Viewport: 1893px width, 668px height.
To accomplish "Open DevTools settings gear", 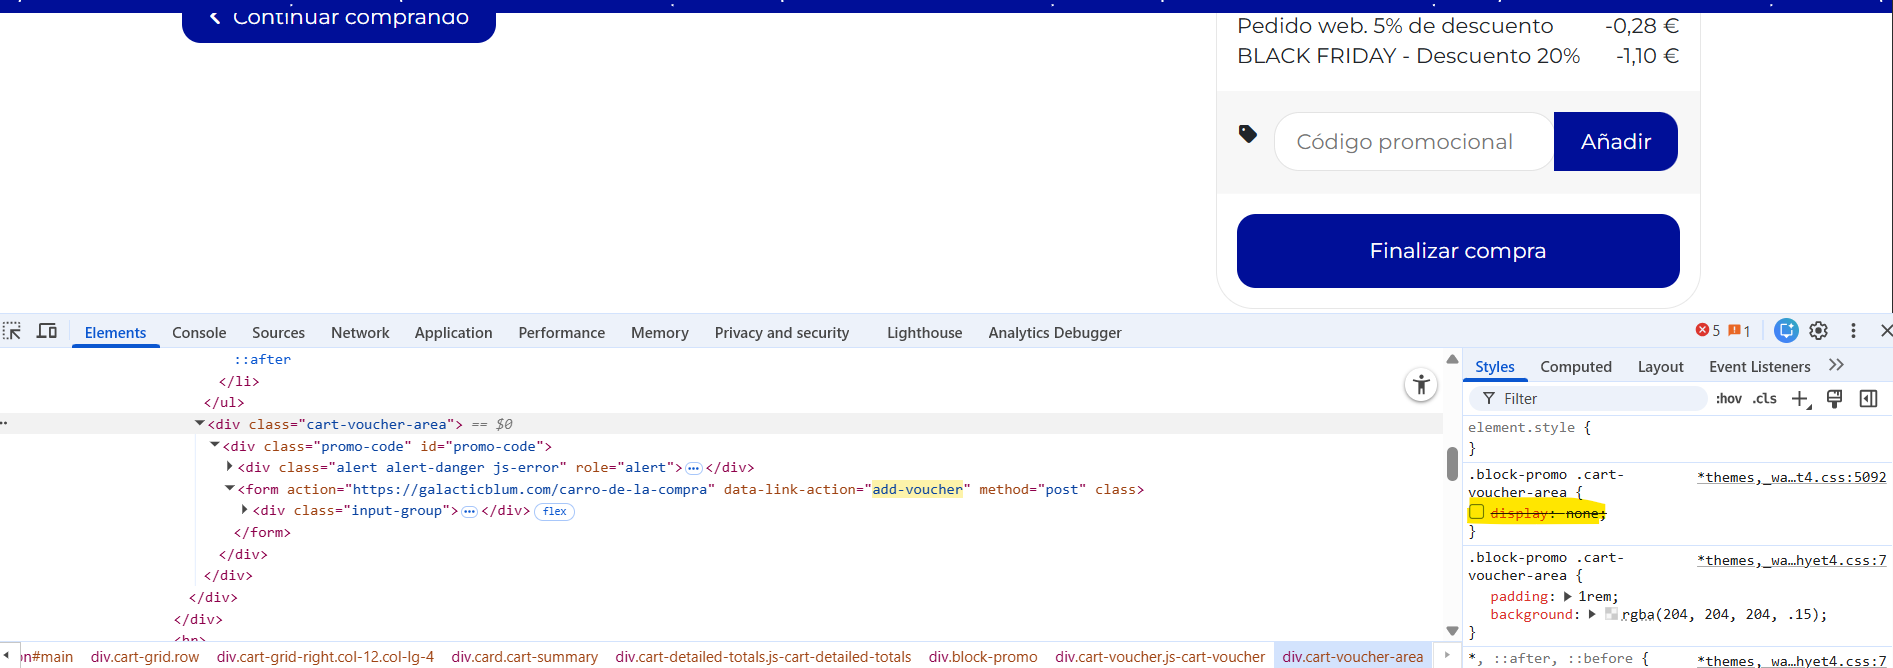I will (x=1819, y=331).
